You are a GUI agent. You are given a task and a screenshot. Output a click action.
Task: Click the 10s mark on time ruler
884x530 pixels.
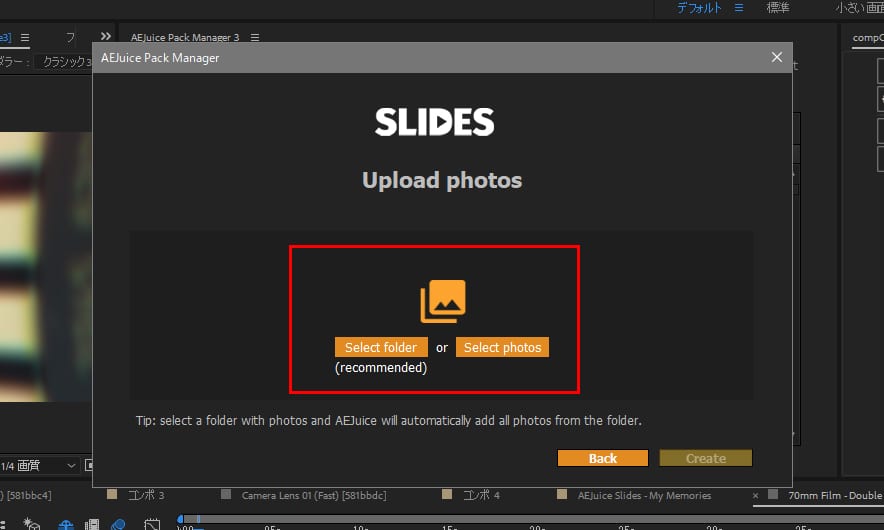point(361,527)
